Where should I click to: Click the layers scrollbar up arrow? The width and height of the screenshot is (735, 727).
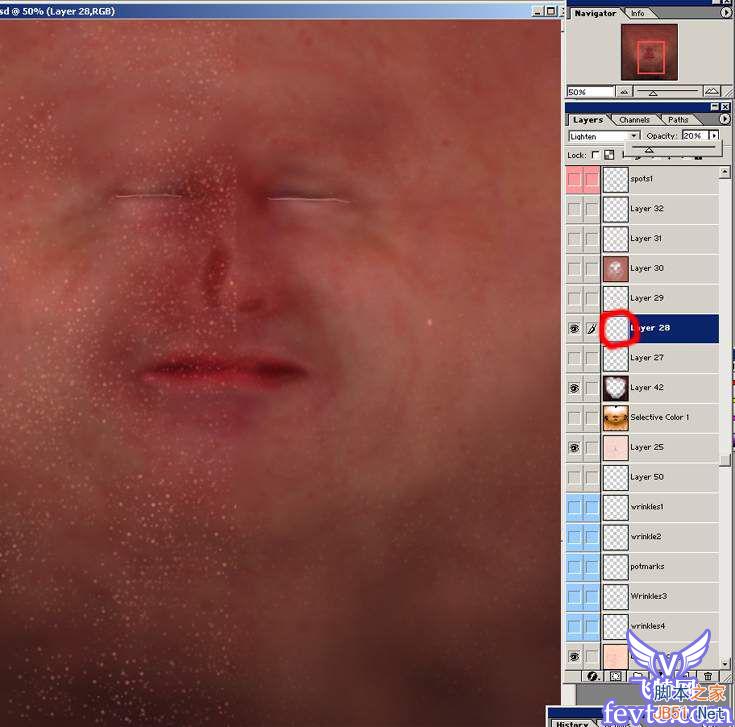(x=725, y=172)
